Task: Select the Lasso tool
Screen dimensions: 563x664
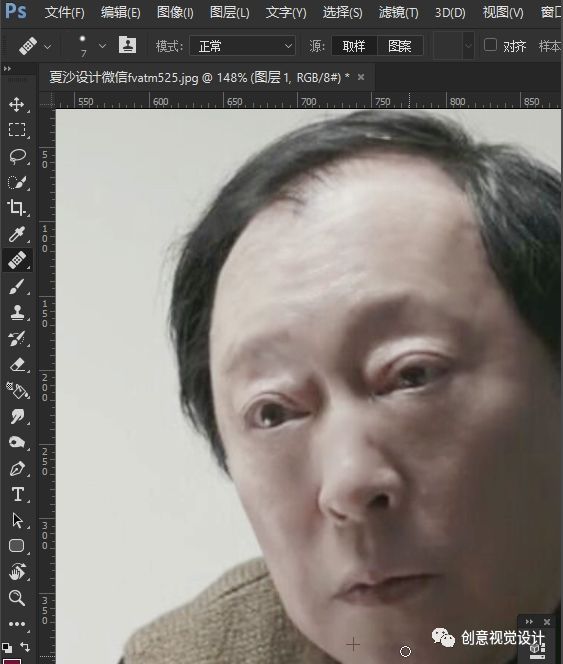Action: click(x=17, y=156)
